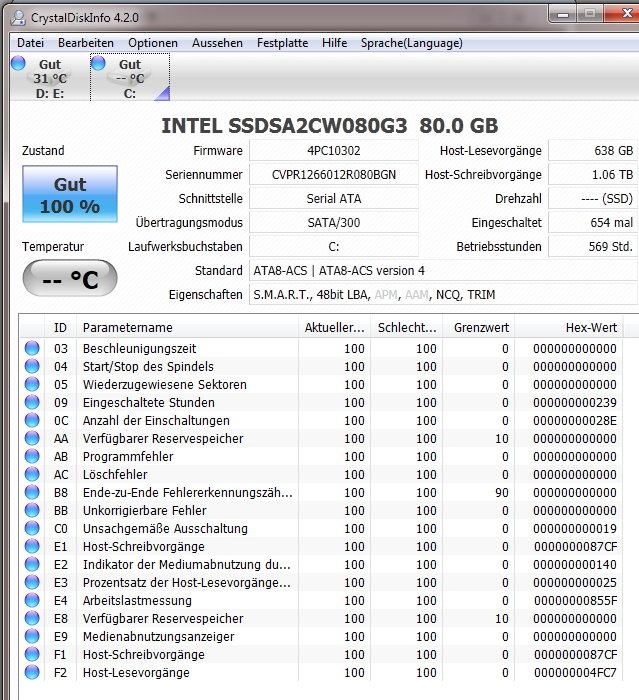Click the ID column header

[60, 328]
